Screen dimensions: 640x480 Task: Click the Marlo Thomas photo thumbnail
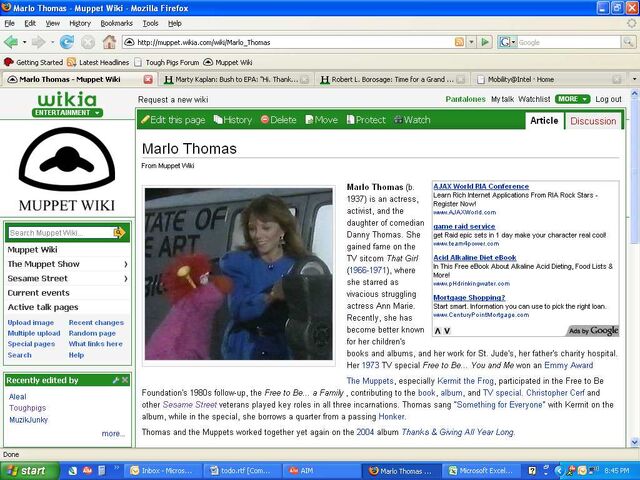click(239, 274)
